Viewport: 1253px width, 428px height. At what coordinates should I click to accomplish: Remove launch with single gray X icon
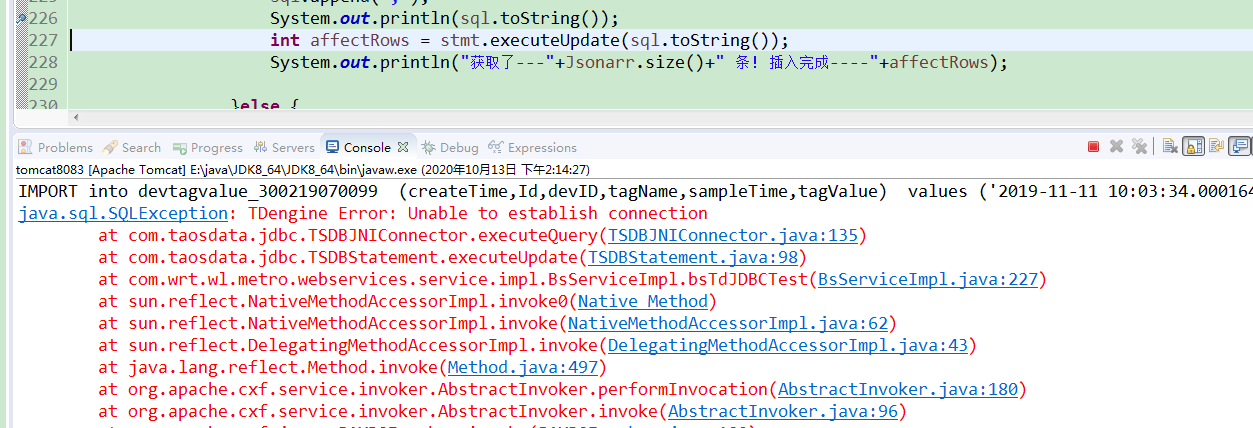[x=1116, y=147]
